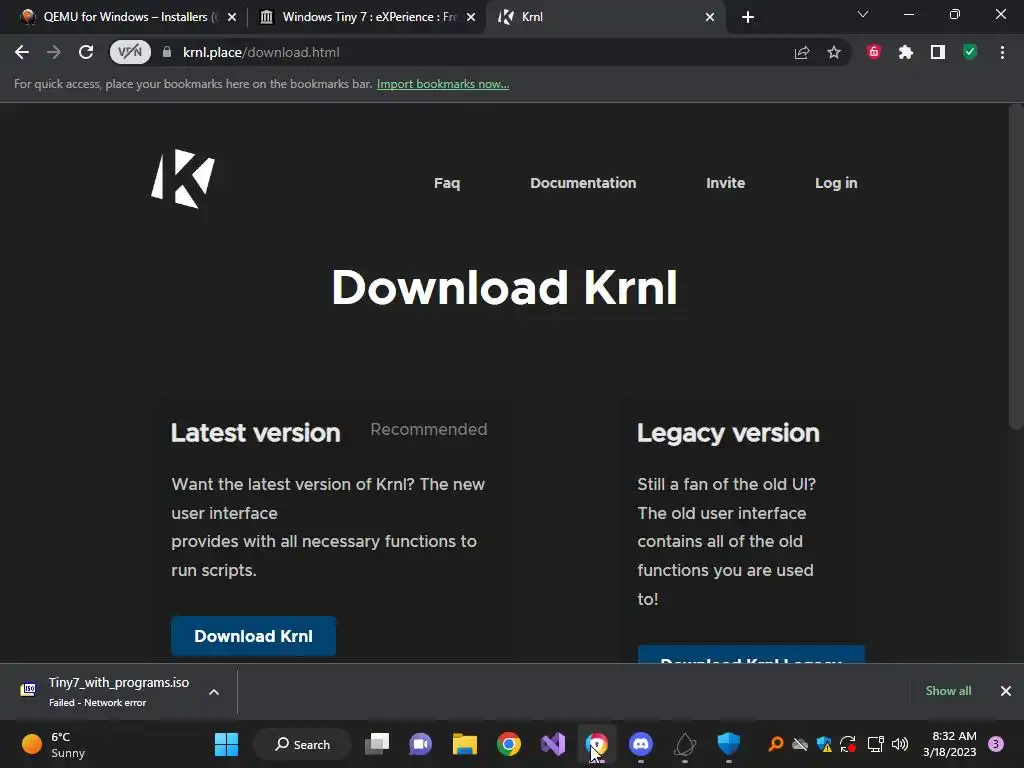Image resolution: width=1024 pixels, height=768 pixels.
Task: Open the red lock extension icon
Action: [x=874, y=52]
